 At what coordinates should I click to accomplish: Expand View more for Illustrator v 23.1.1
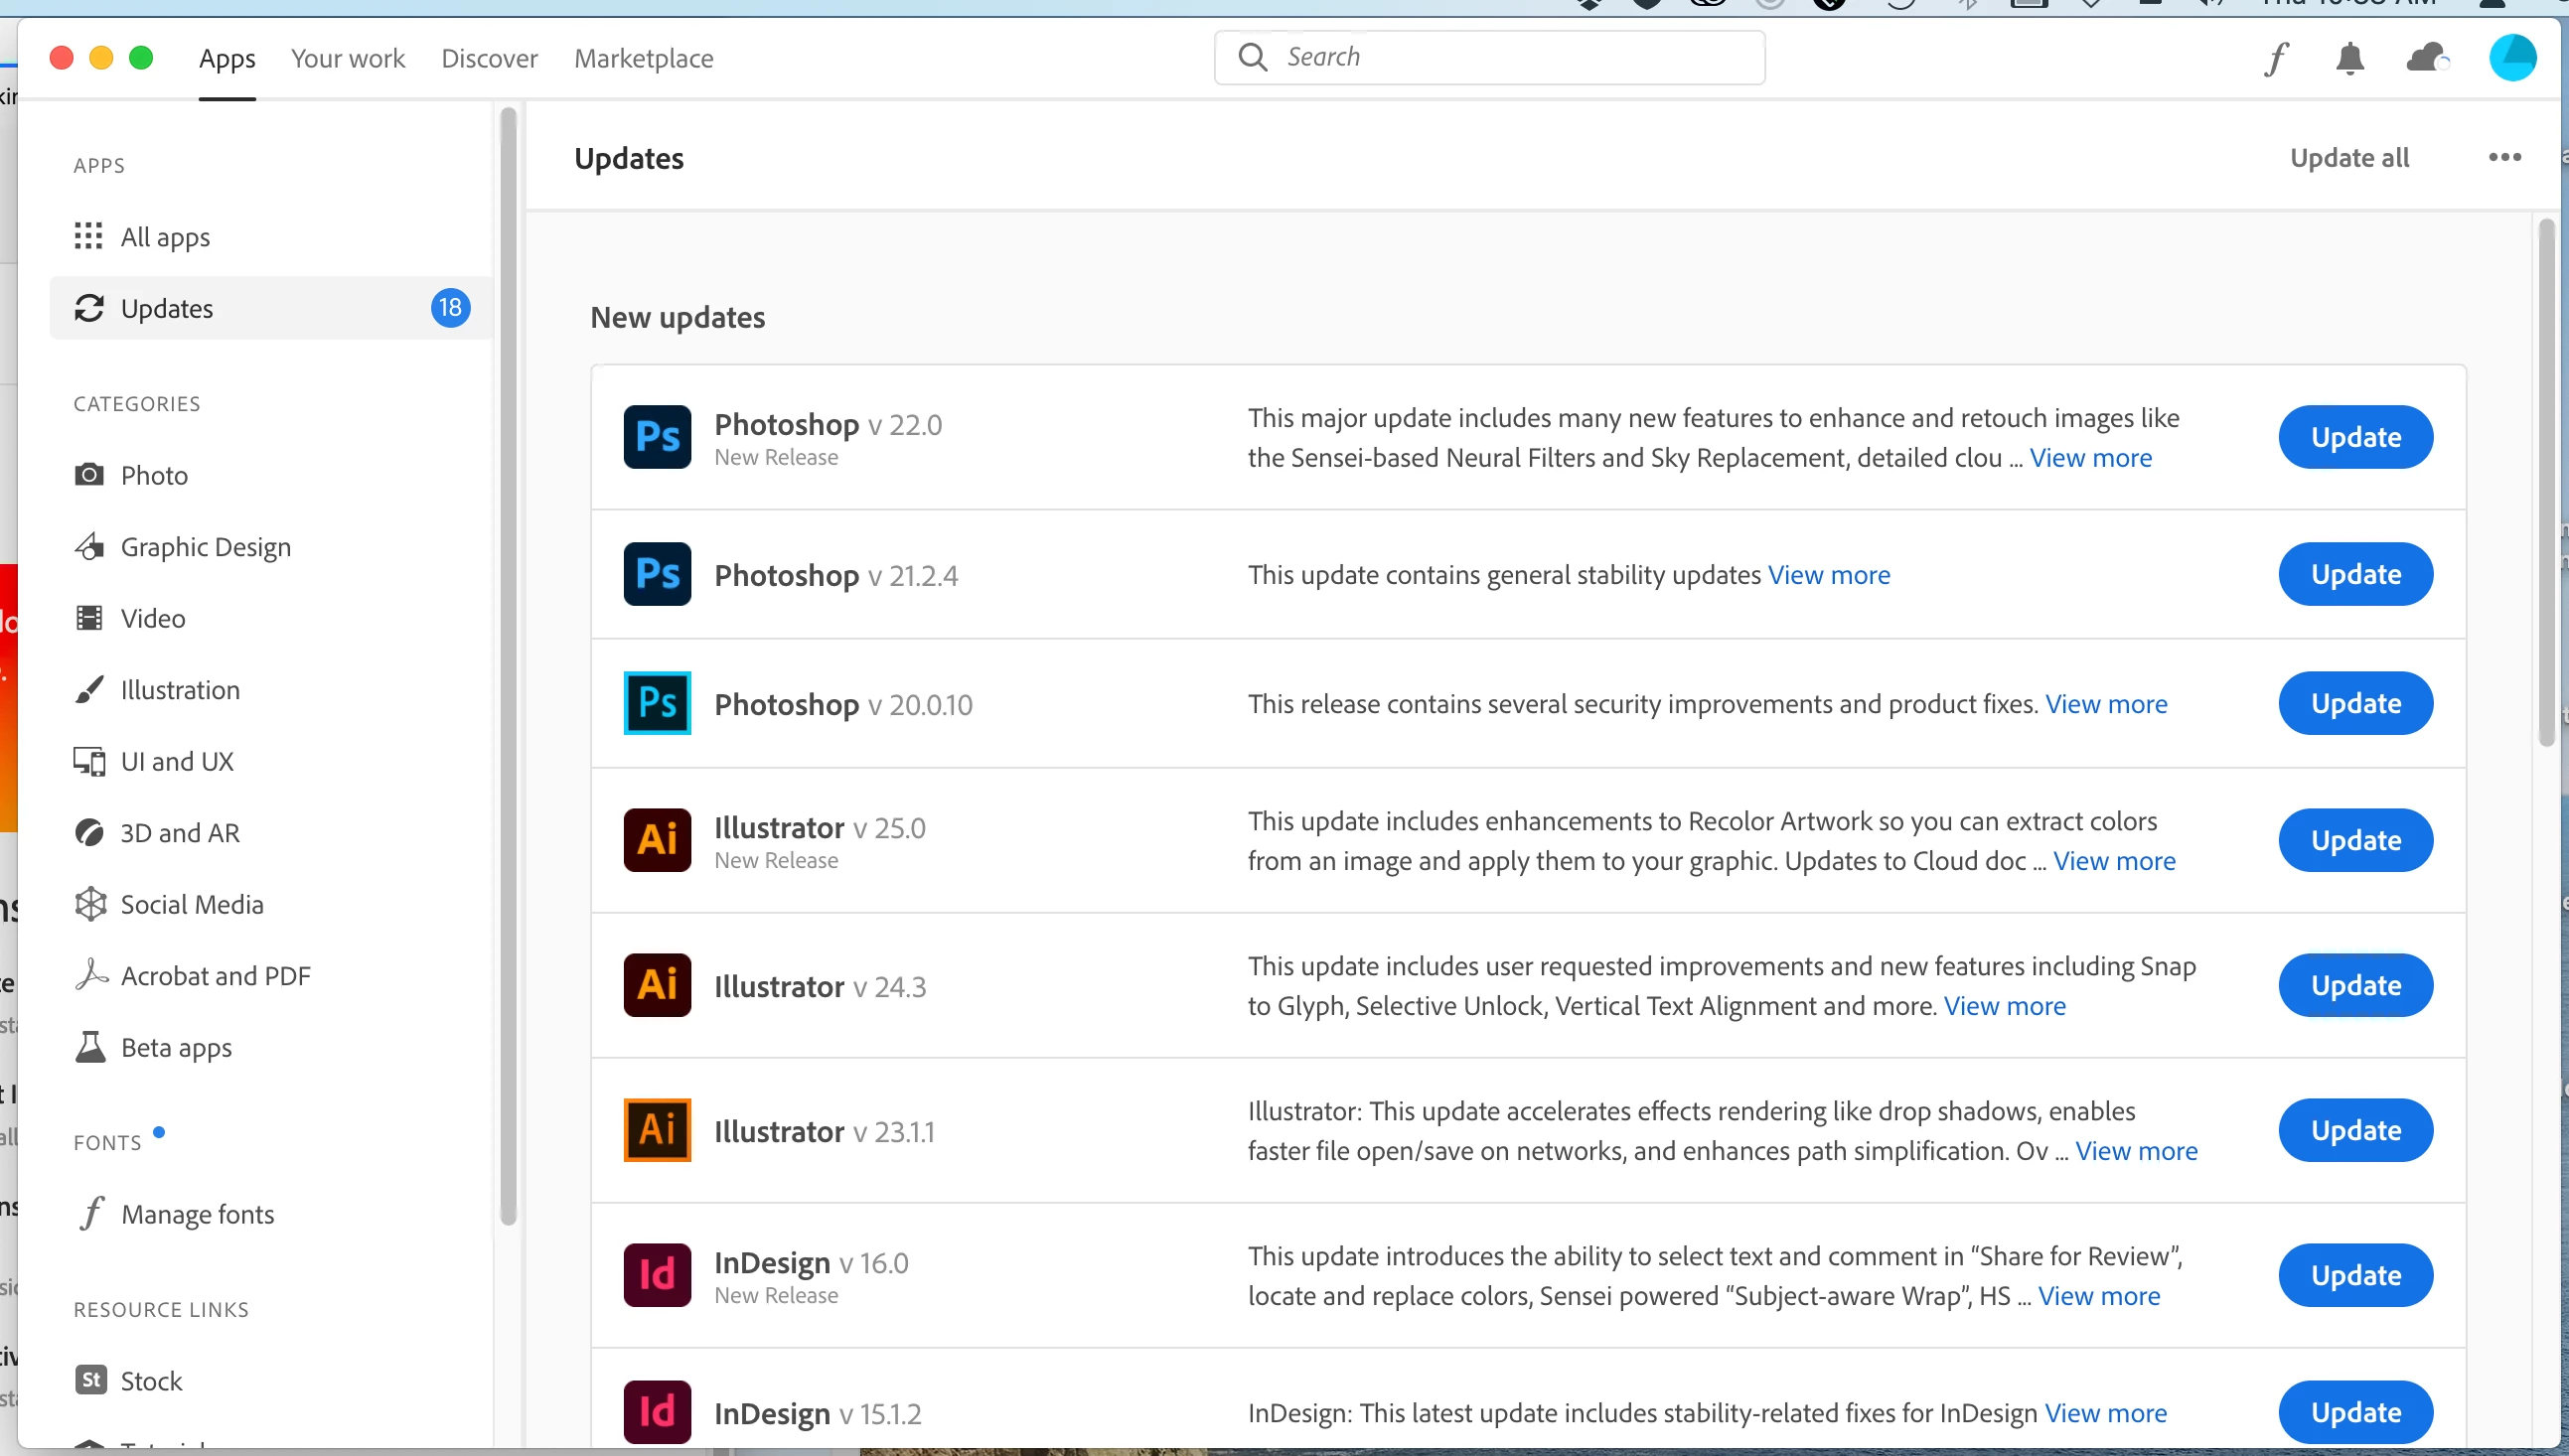[x=2136, y=1151]
